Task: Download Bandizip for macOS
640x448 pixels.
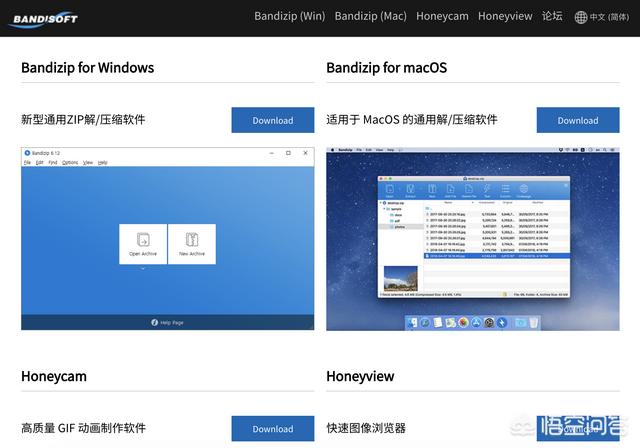Action: (x=578, y=120)
